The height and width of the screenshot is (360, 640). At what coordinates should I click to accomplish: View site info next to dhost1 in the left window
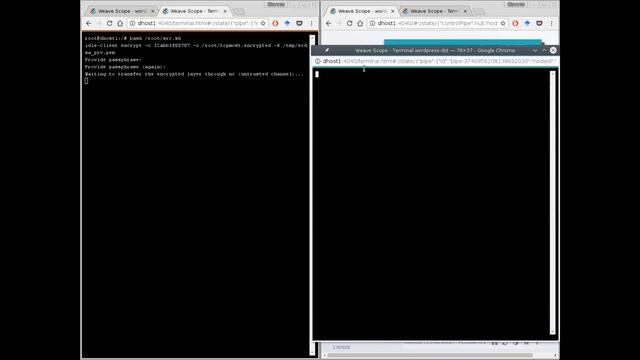point(132,24)
